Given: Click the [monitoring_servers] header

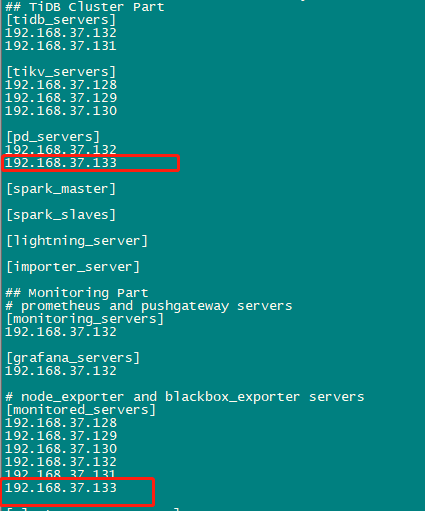Looking at the screenshot, I should 85,319.
